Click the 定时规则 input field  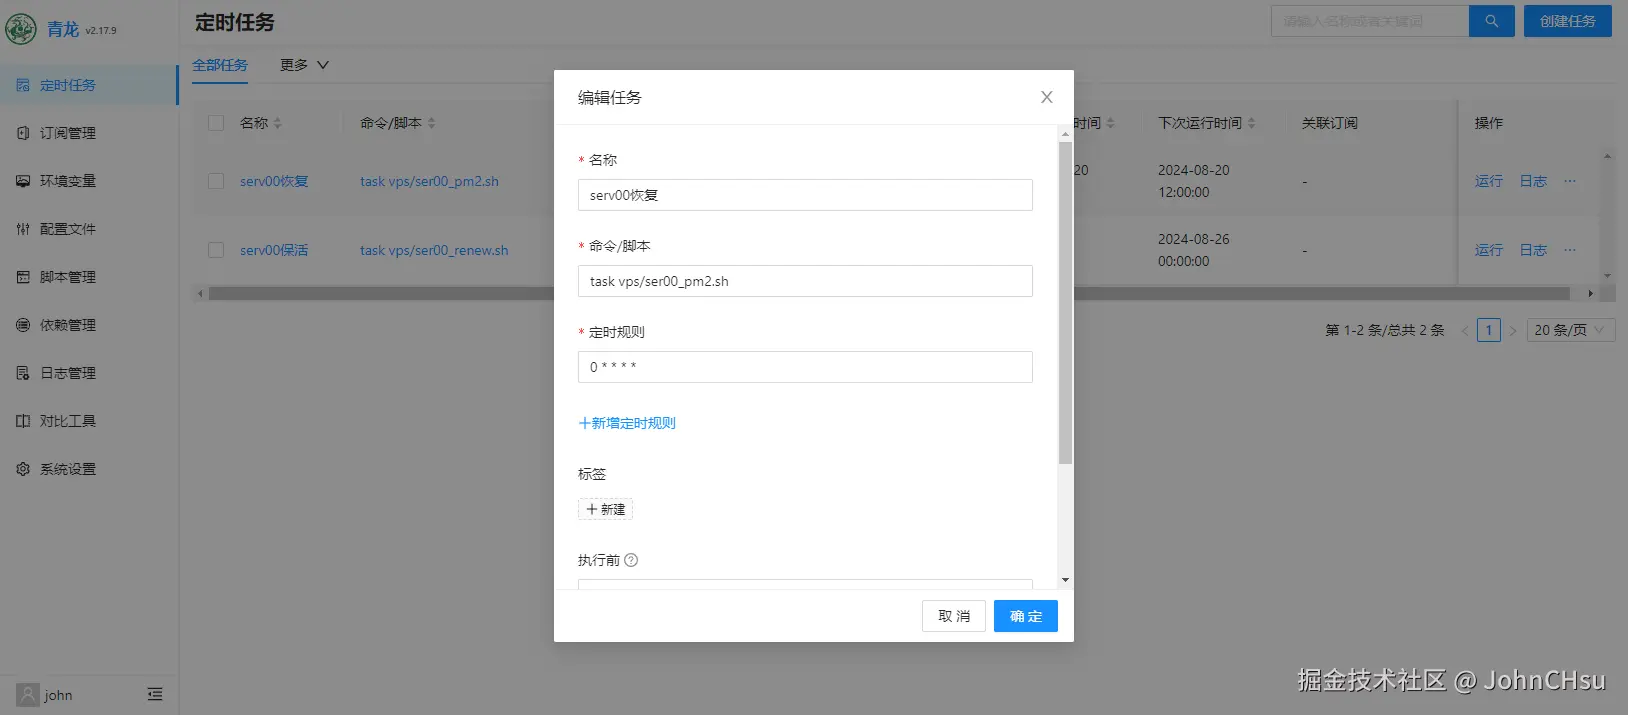(805, 367)
